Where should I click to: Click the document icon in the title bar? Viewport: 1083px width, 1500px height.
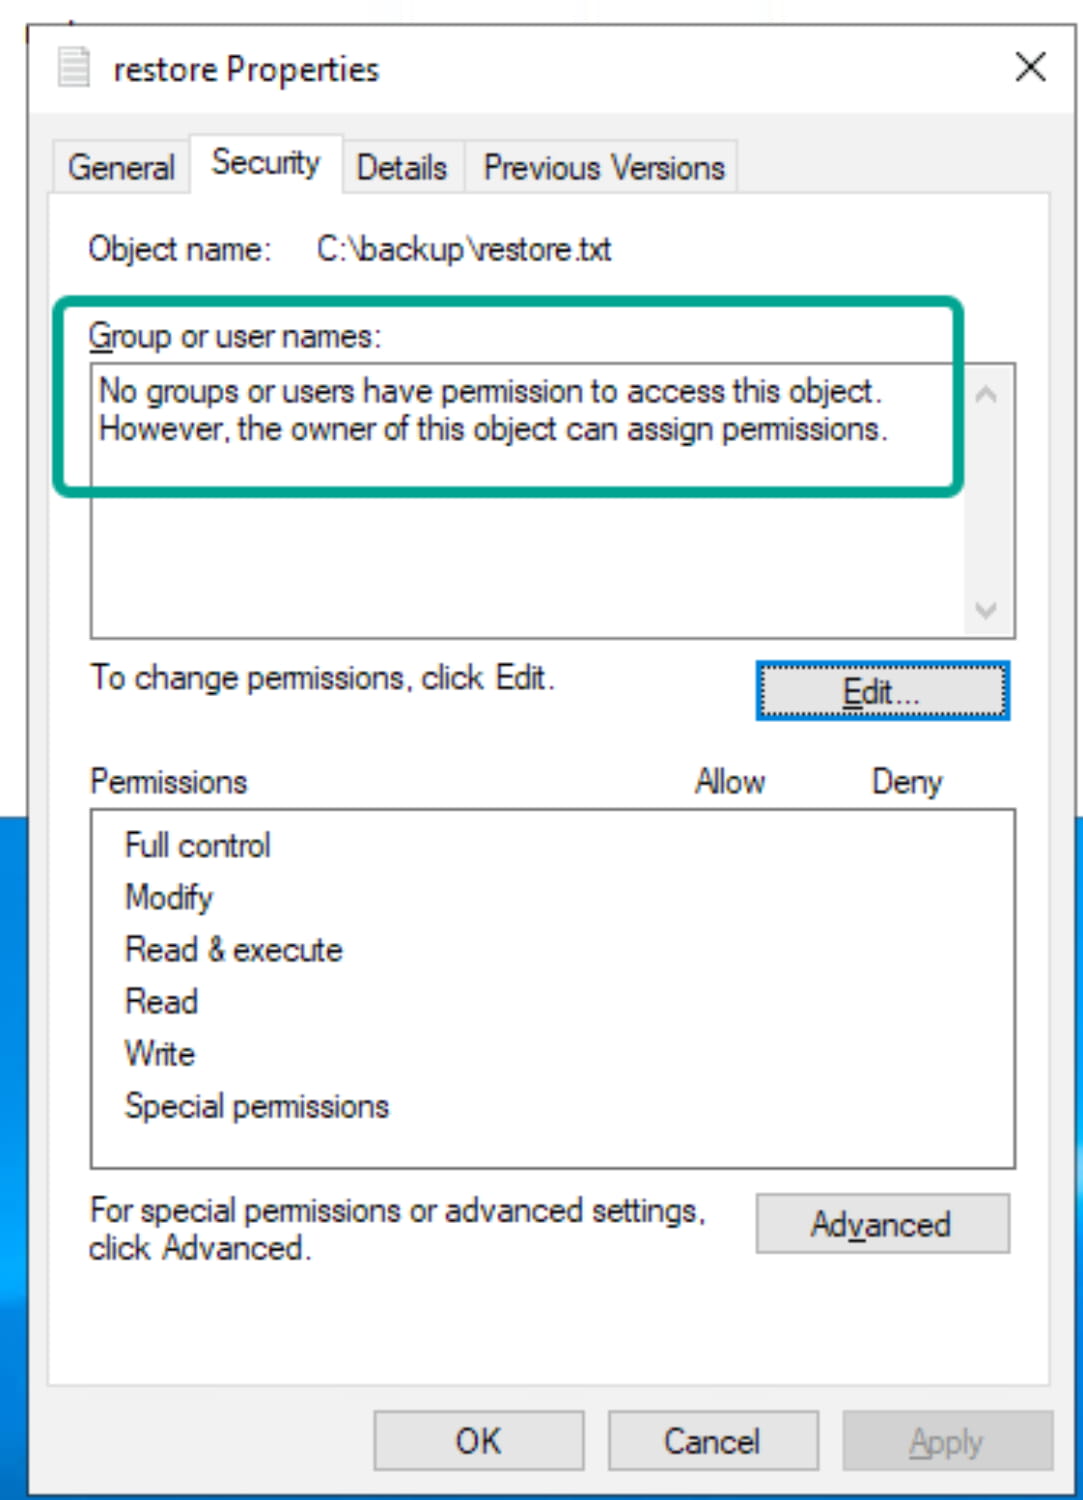(x=73, y=68)
